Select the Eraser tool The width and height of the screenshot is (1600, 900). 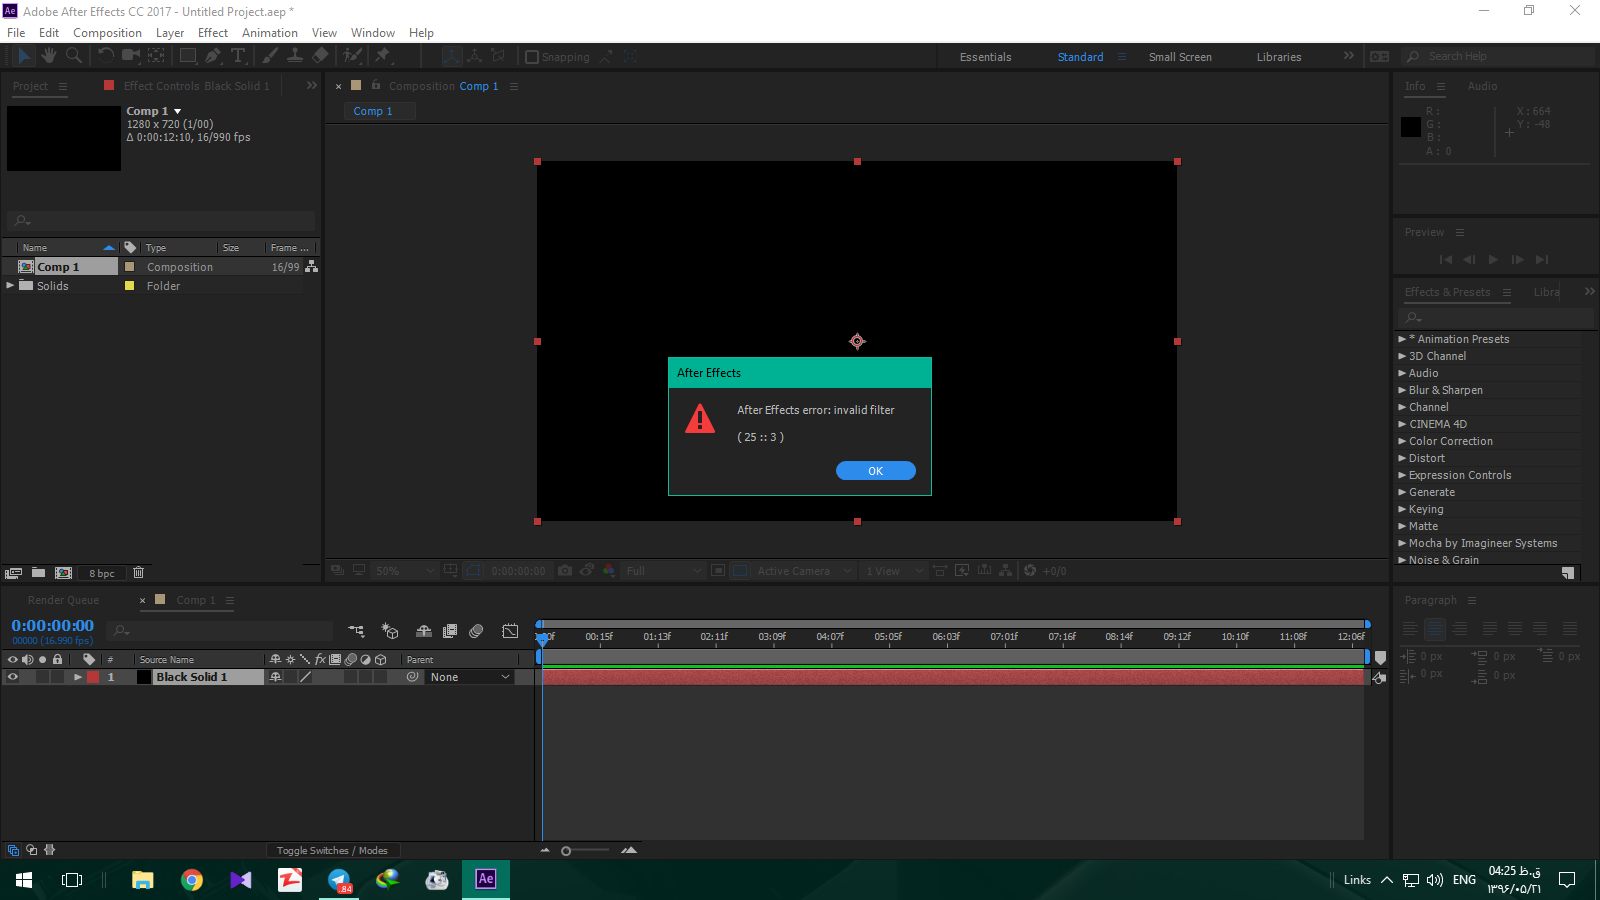click(x=320, y=56)
